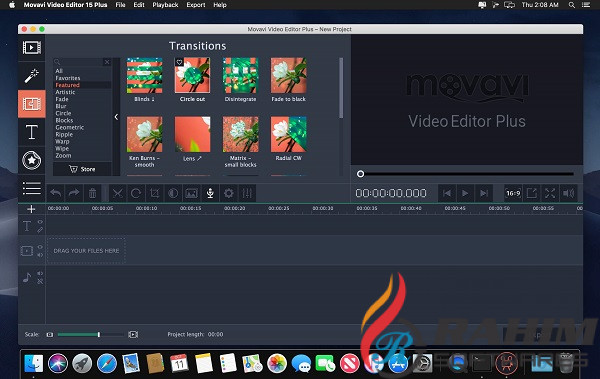The width and height of the screenshot is (600, 379).
Task: Open the Transition wizard image icon
Action: coord(191,193)
